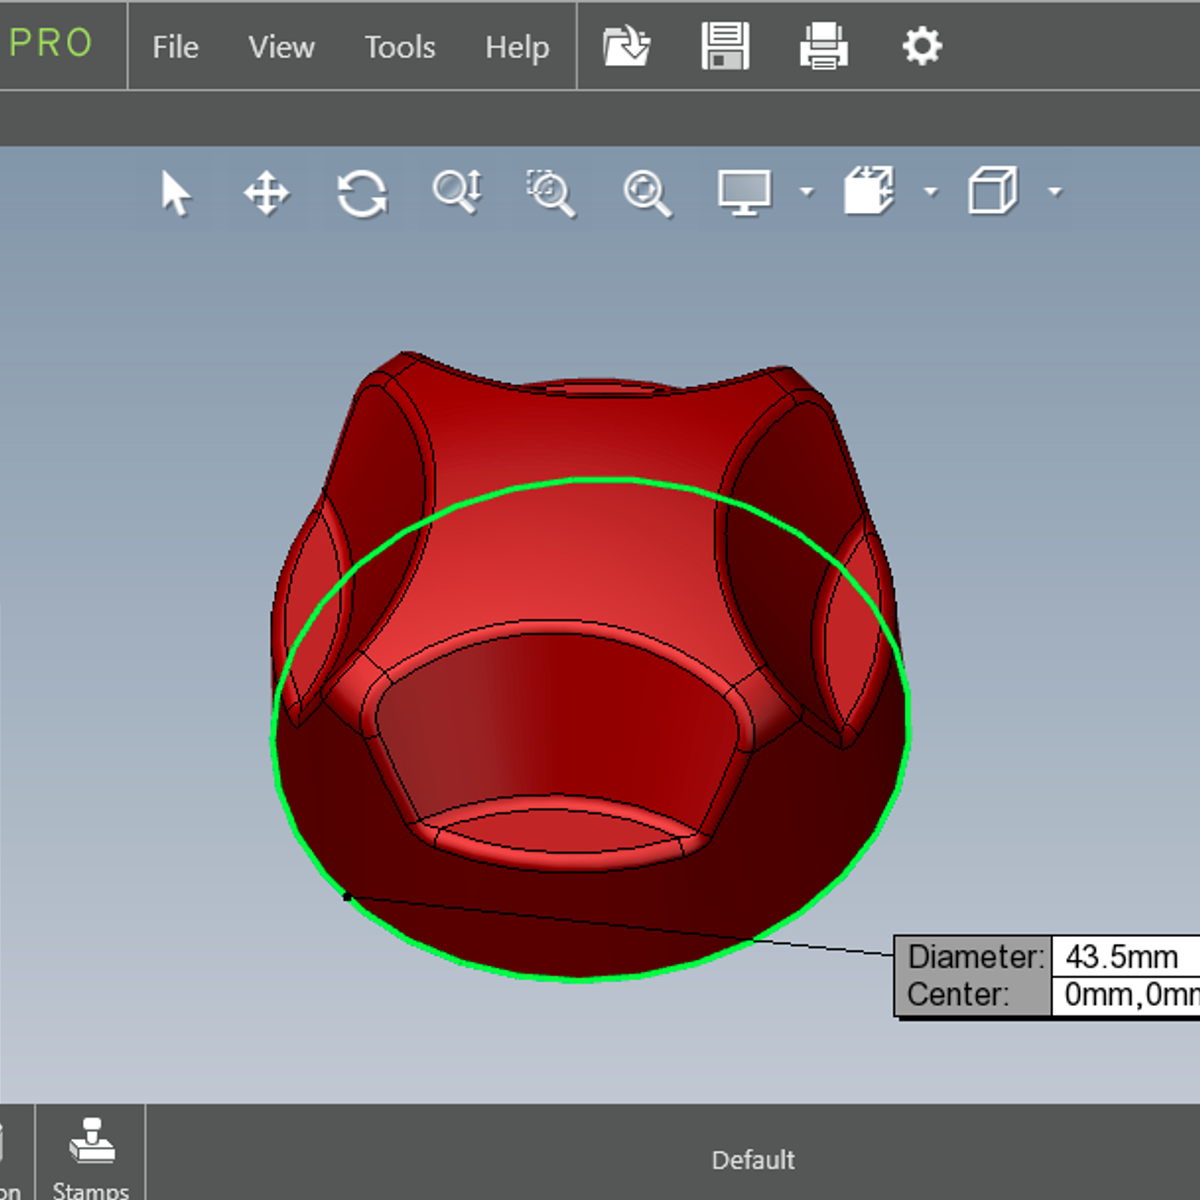
Task: Activate the Rotate tool
Action: tap(361, 193)
